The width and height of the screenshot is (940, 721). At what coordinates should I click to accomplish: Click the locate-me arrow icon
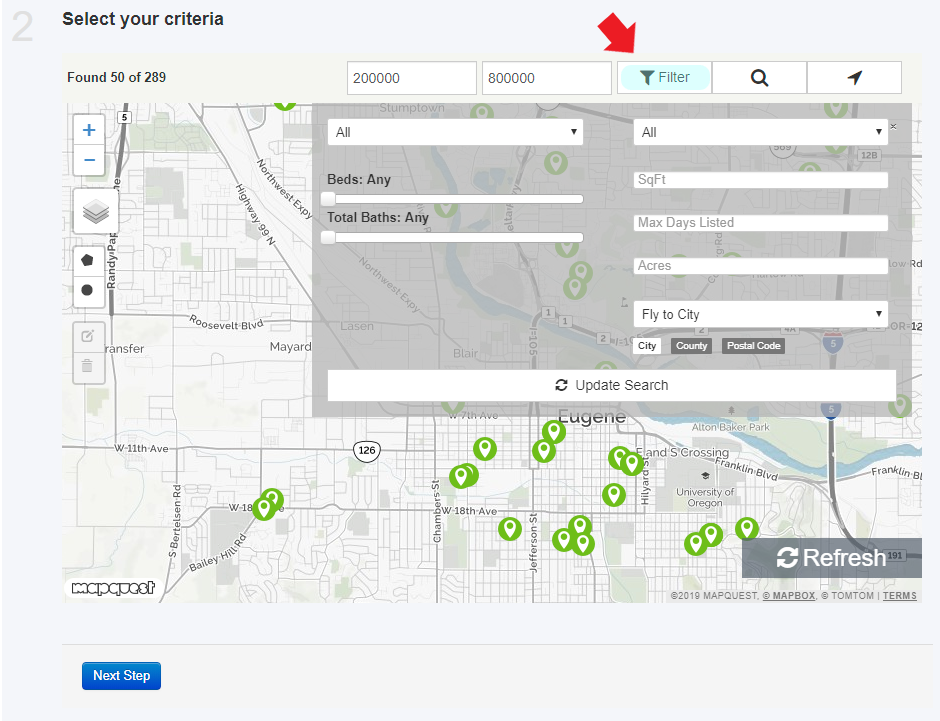pos(854,77)
